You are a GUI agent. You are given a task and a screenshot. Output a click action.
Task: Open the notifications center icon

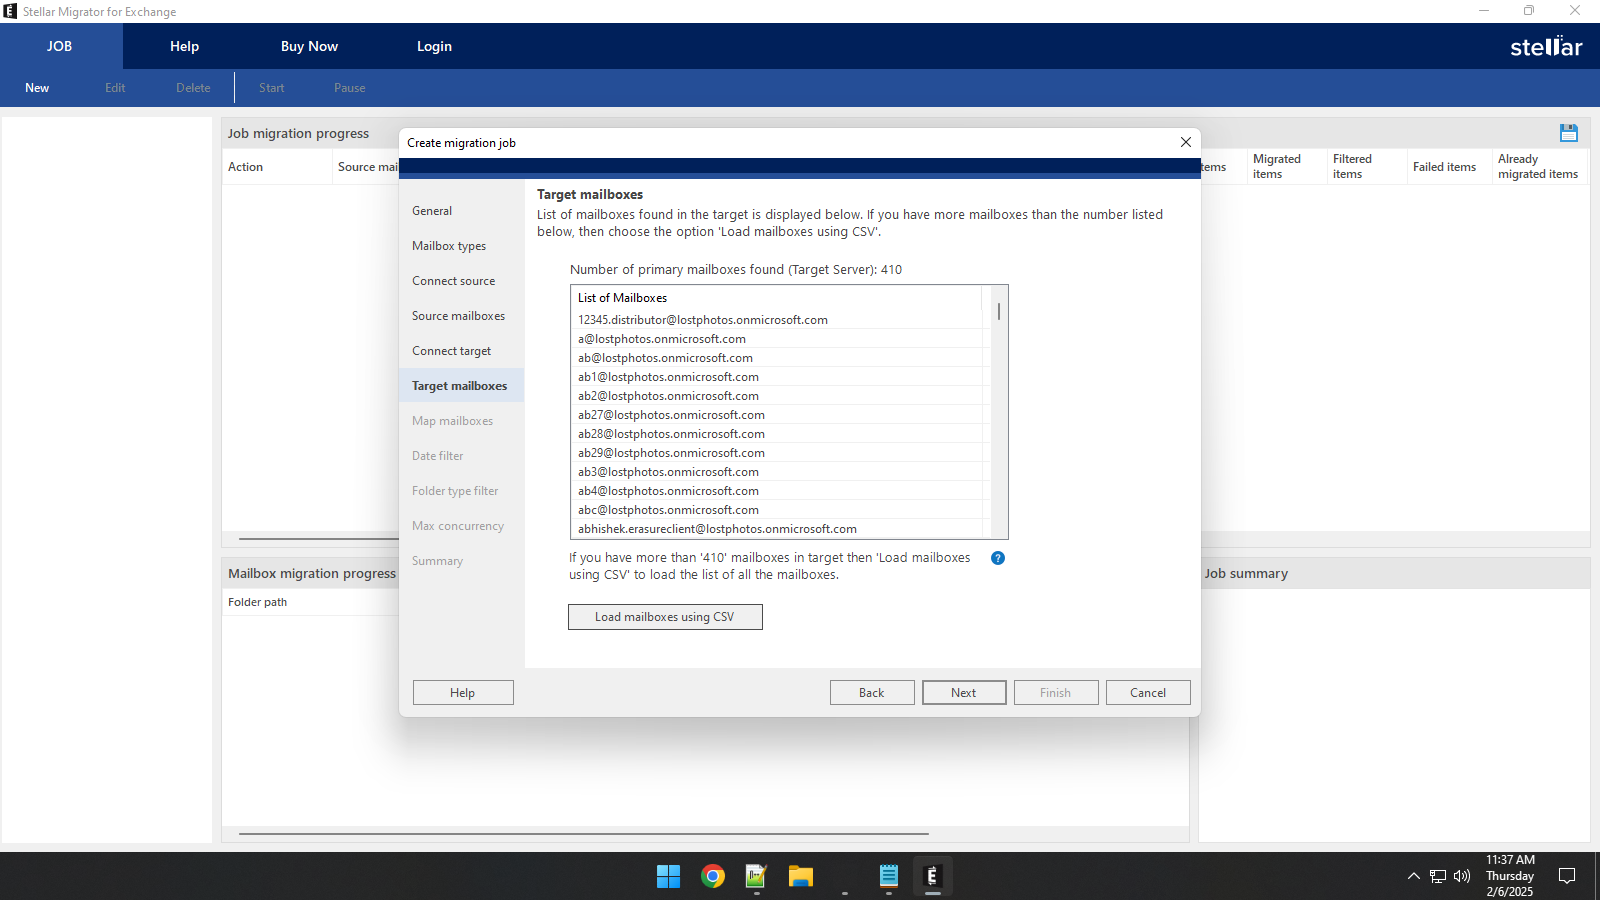[1567, 876]
